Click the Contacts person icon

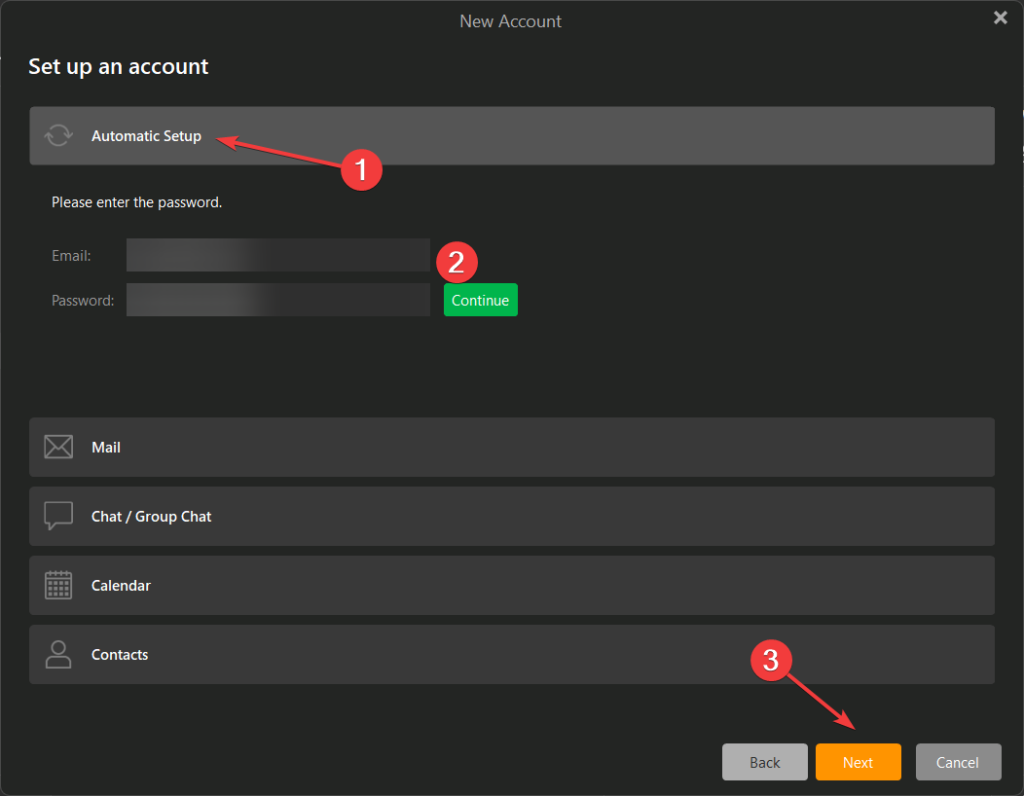58,654
